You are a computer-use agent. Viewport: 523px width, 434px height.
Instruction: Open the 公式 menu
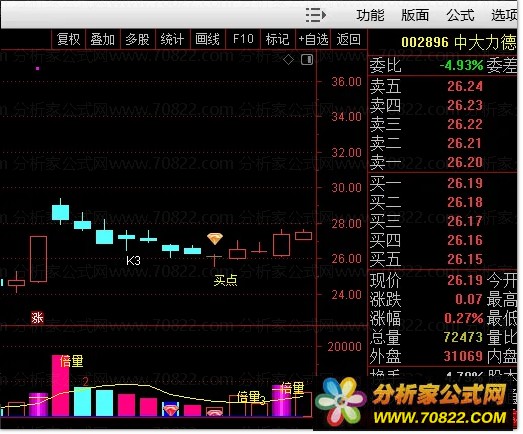[460, 15]
